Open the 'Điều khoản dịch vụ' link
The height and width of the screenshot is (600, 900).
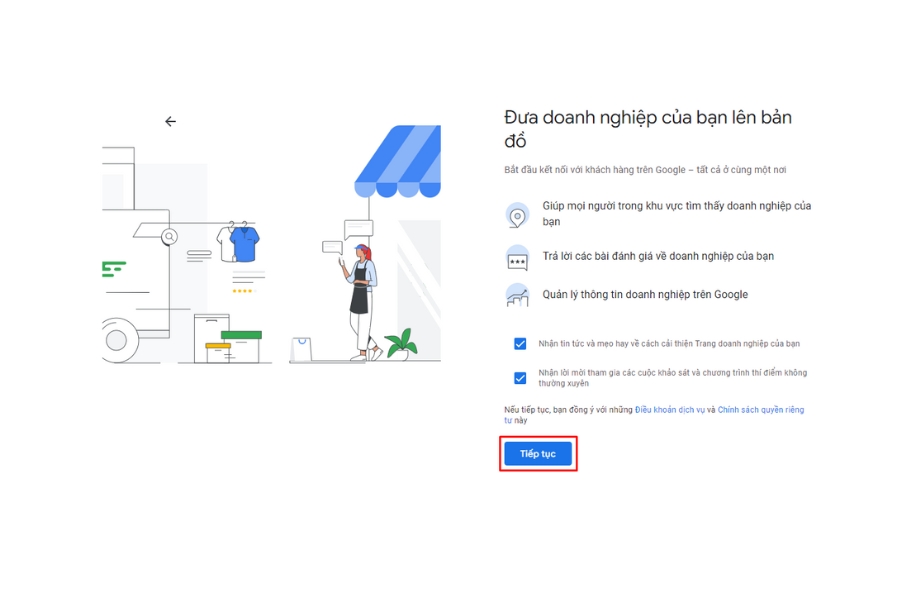point(670,410)
